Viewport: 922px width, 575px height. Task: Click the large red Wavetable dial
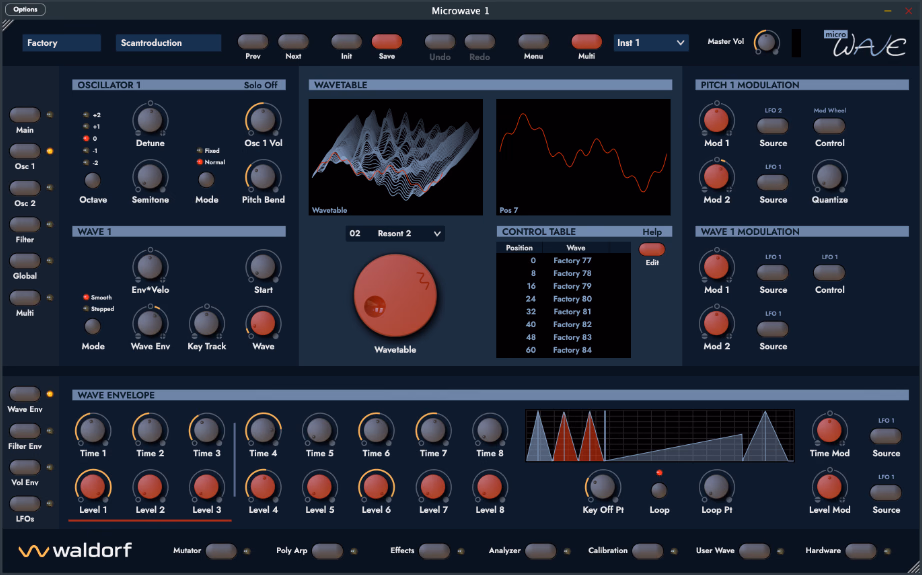pyautogui.click(x=395, y=296)
